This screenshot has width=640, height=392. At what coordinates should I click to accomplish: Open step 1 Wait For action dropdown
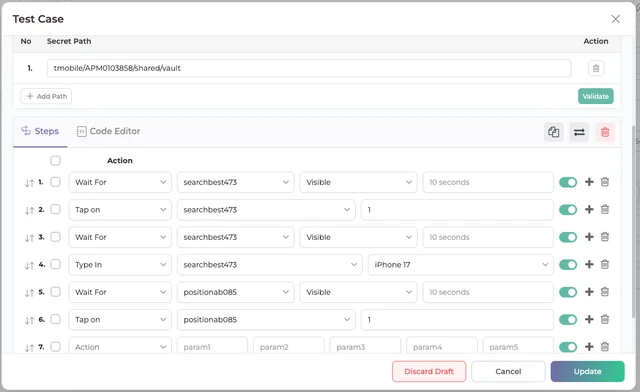(x=120, y=182)
